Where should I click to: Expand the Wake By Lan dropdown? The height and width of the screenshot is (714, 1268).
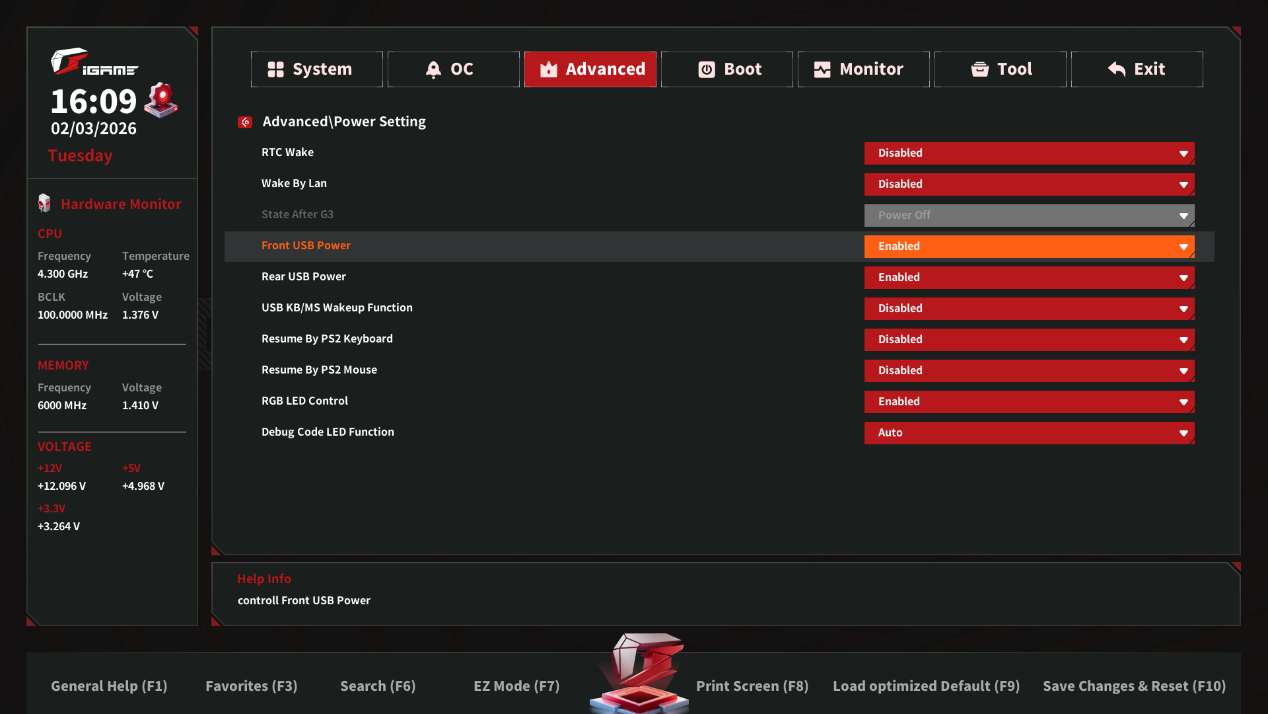[x=1029, y=184]
